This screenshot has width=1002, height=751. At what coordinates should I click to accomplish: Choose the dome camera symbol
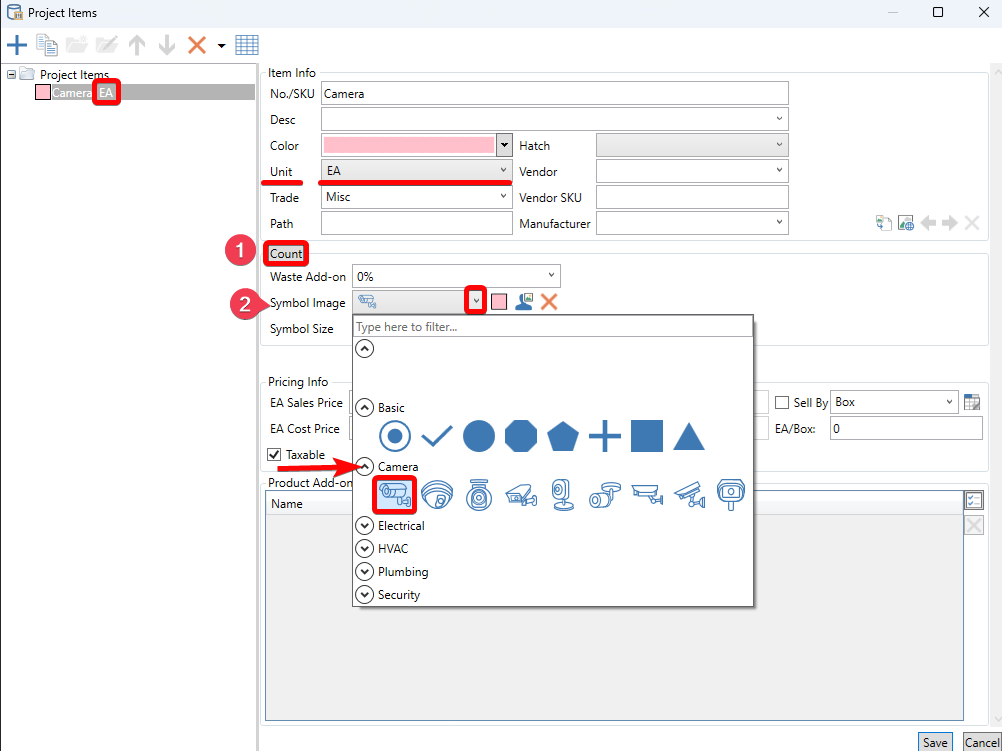(x=437, y=495)
